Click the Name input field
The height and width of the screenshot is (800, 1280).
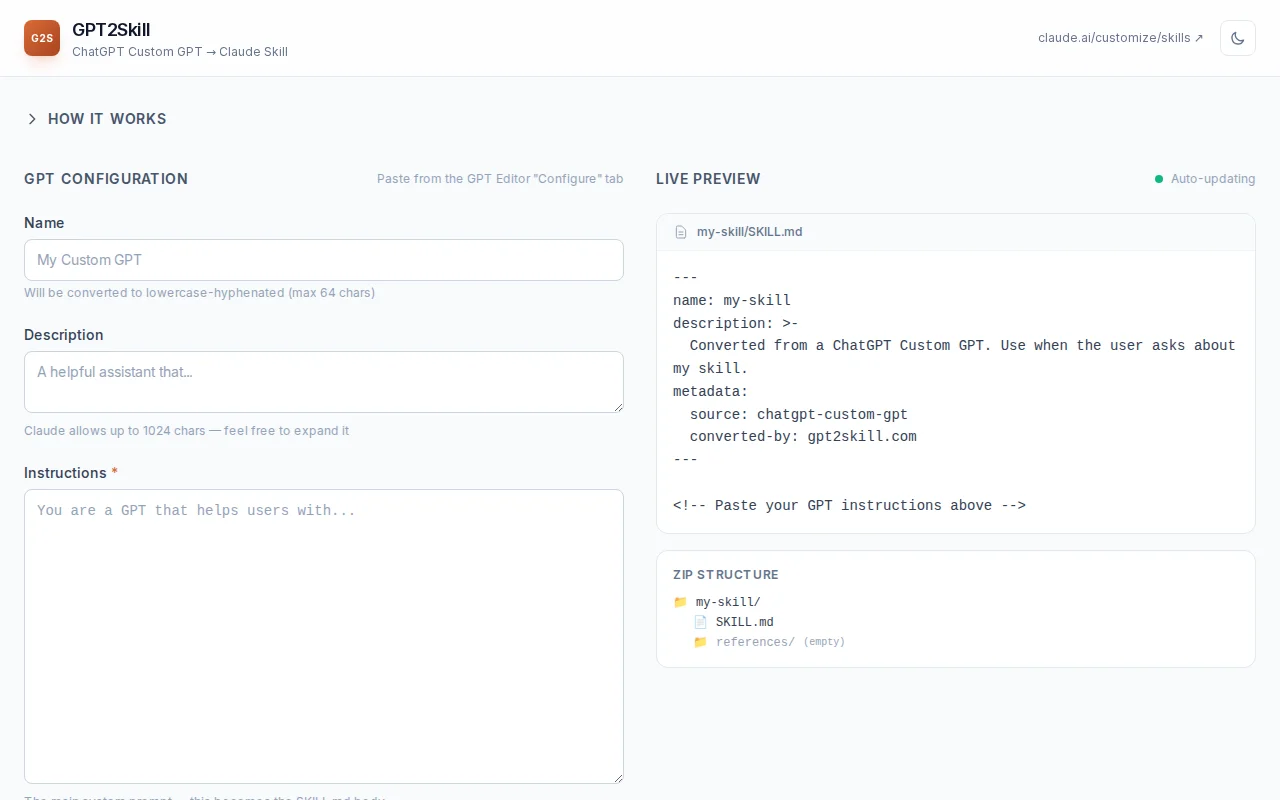324,260
